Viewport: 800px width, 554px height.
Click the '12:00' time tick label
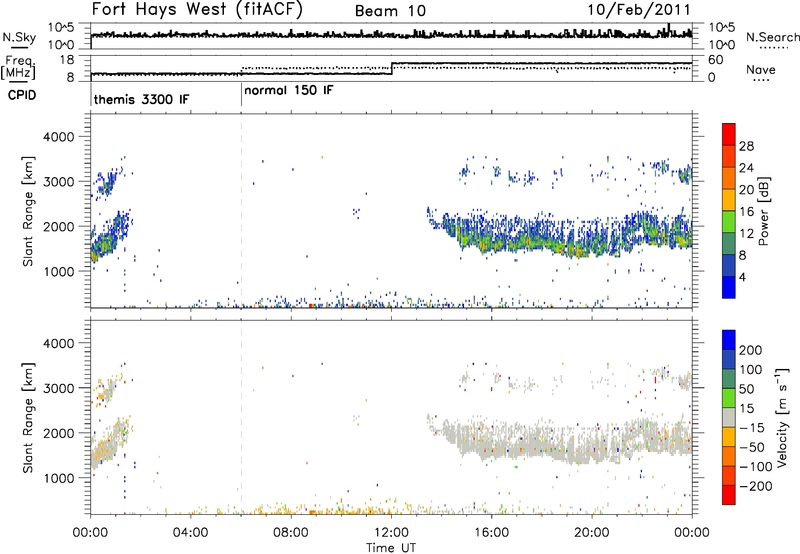(391, 533)
